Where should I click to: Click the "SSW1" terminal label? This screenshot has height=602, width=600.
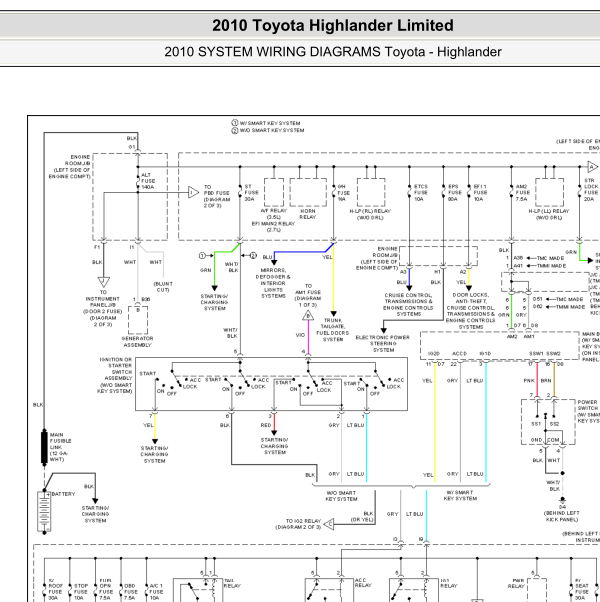[x=536, y=354]
